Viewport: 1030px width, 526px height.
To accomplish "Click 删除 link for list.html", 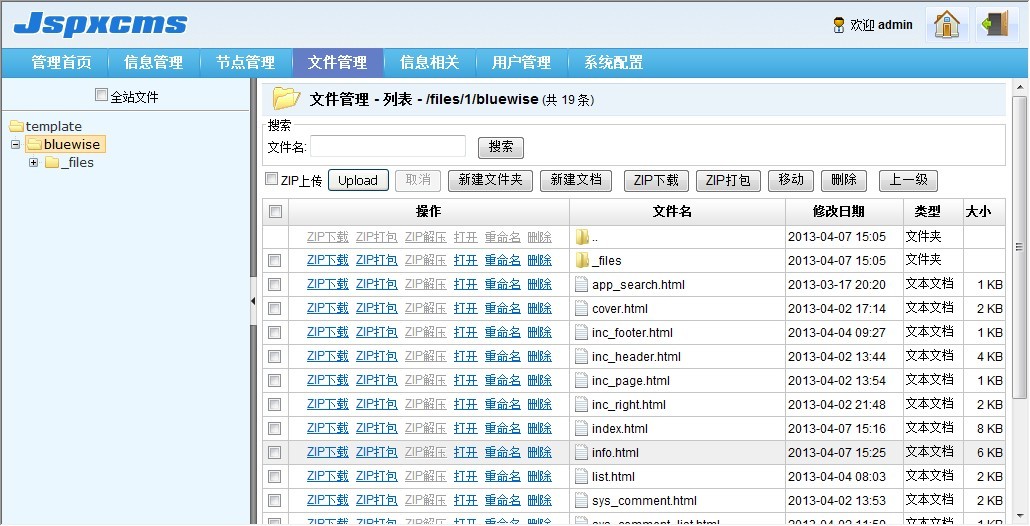I will point(539,476).
